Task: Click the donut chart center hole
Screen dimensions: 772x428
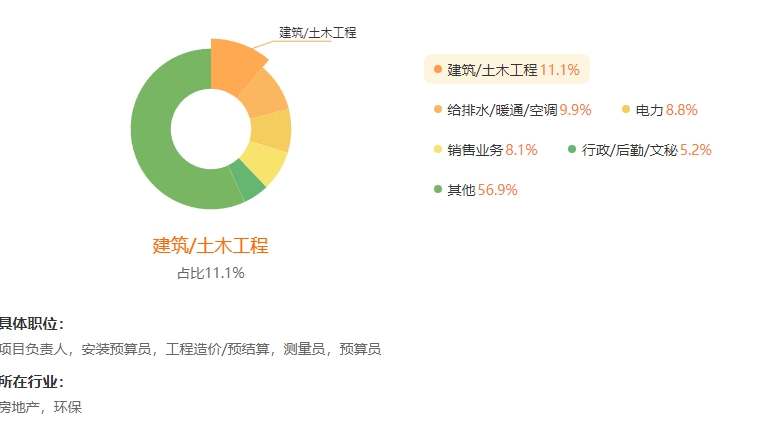Action: [211, 129]
